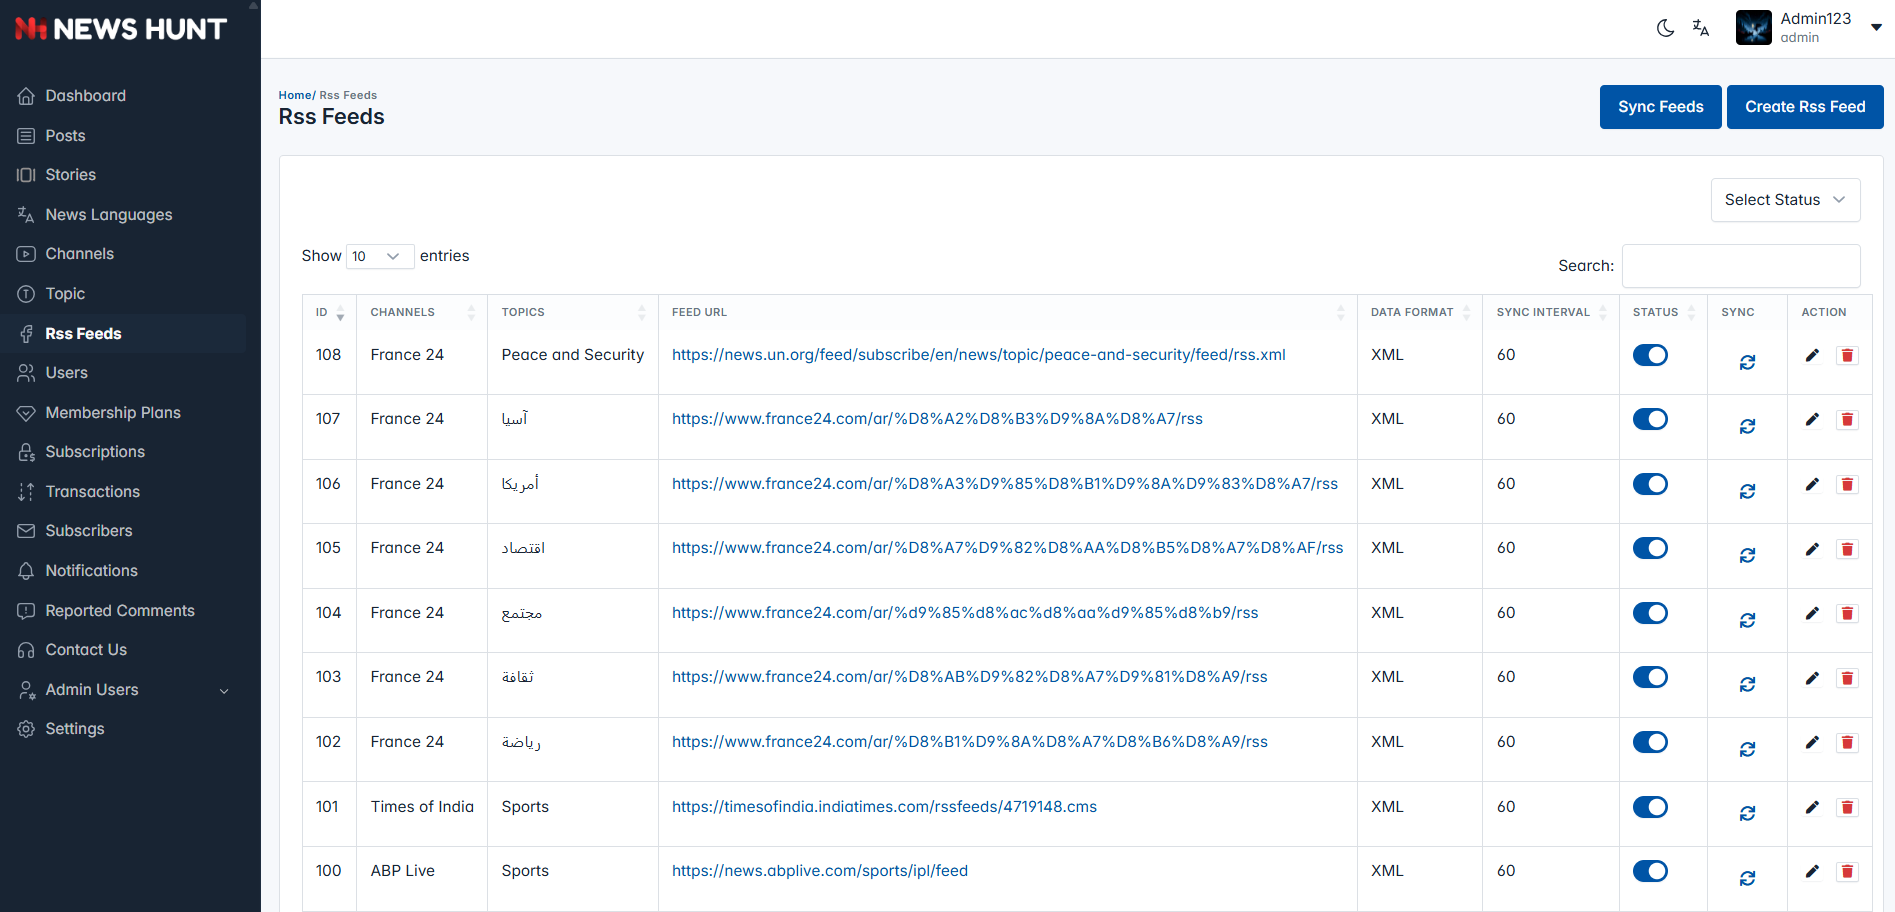Viewport: 1895px width, 912px height.
Task: Sort table by Feed URL column
Action: [x=1008, y=312]
